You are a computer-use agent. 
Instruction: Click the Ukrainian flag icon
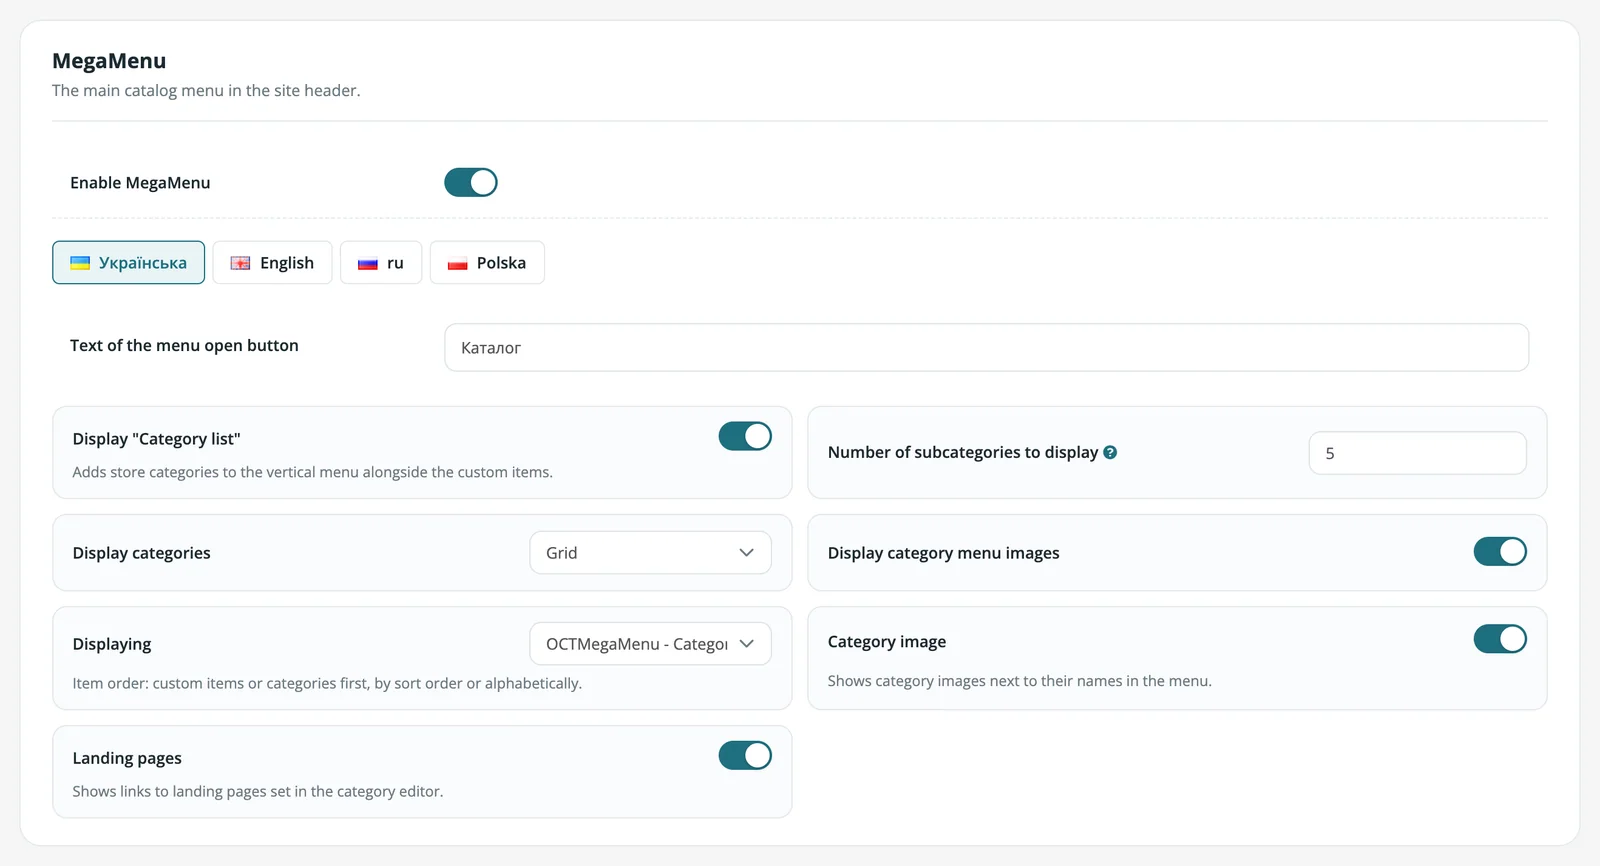tap(80, 263)
